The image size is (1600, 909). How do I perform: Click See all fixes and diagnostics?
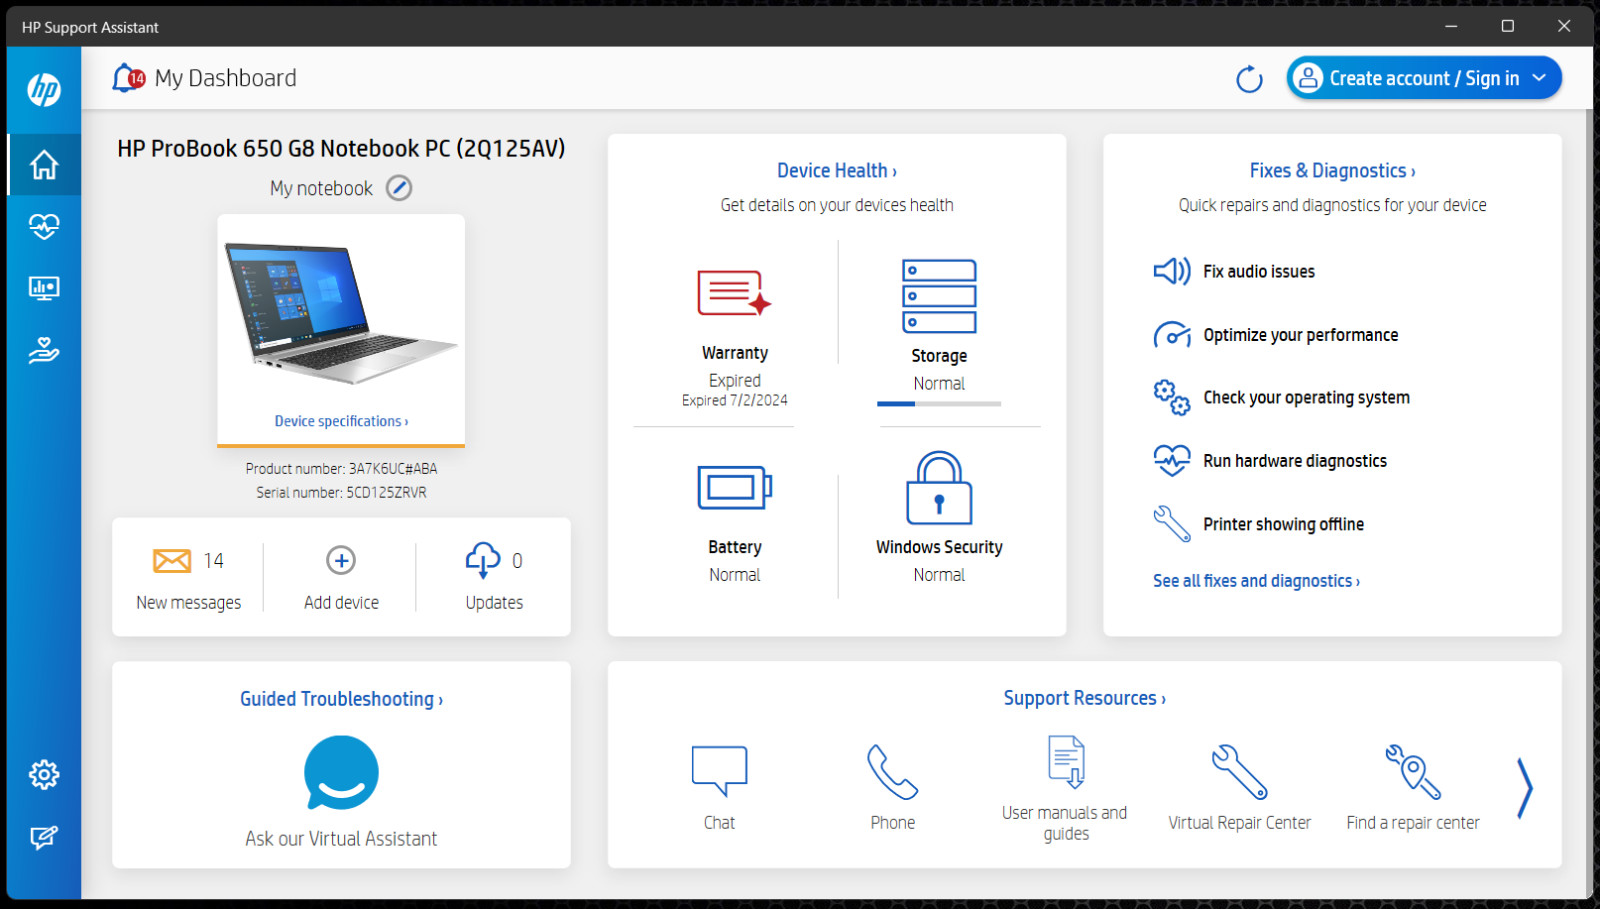pos(1256,581)
